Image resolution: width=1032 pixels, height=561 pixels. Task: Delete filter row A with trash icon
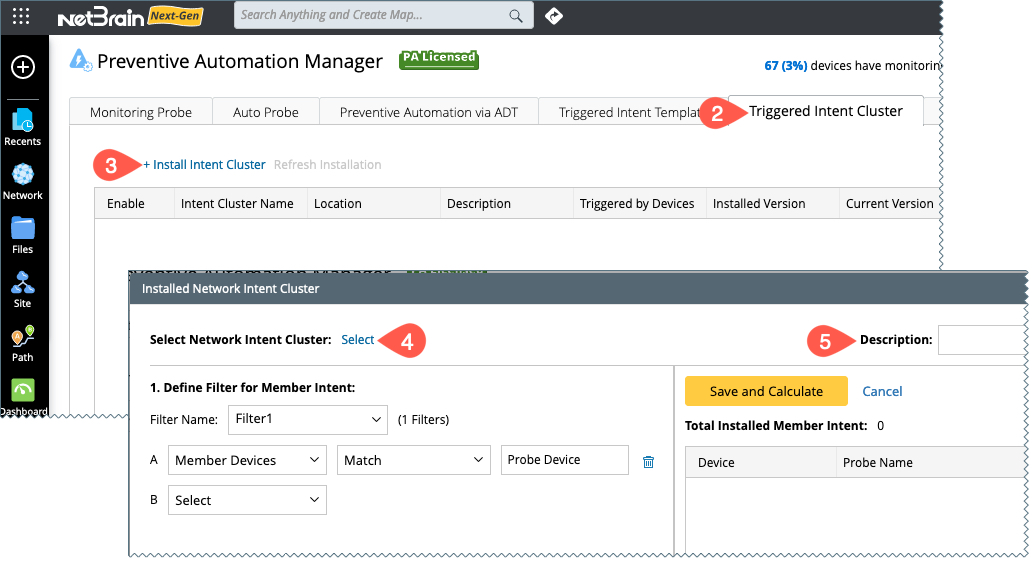[x=649, y=461]
